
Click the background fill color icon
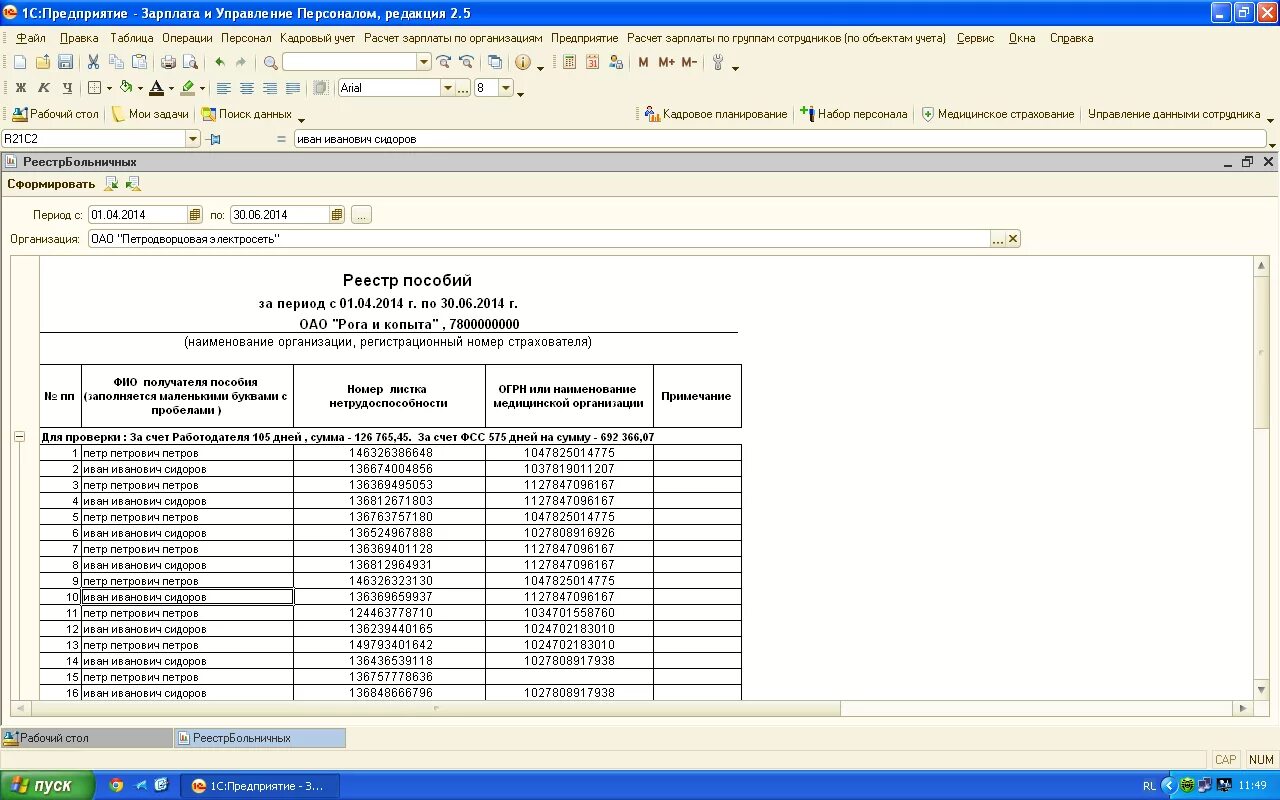[188, 88]
